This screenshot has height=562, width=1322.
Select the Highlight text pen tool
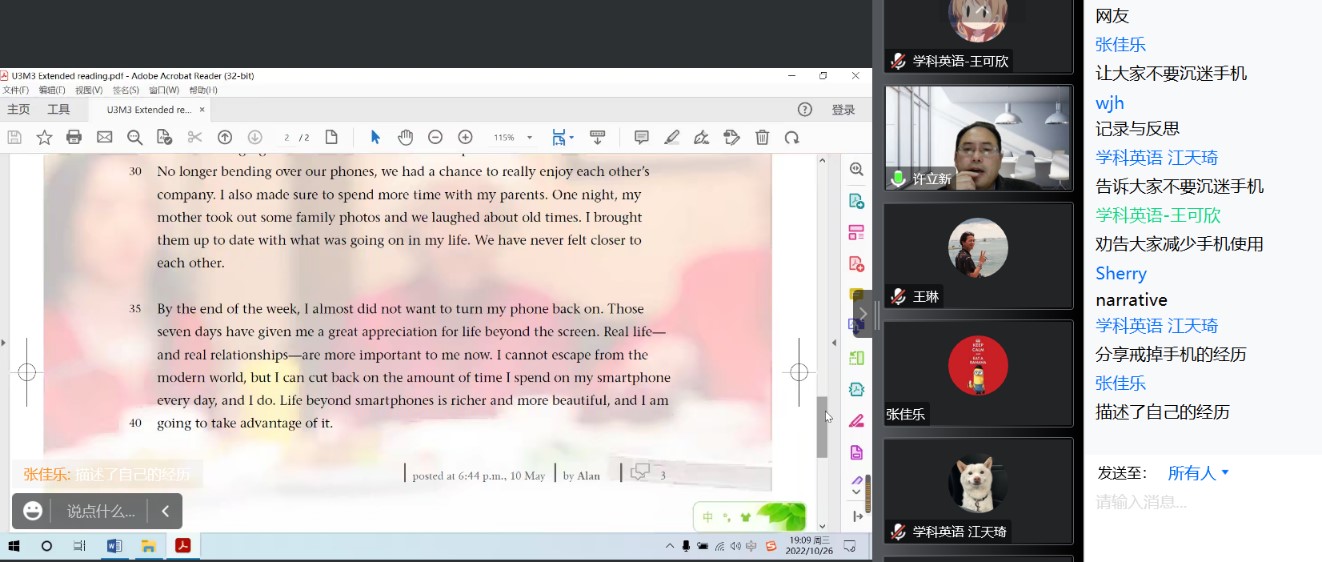click(672, 137)
